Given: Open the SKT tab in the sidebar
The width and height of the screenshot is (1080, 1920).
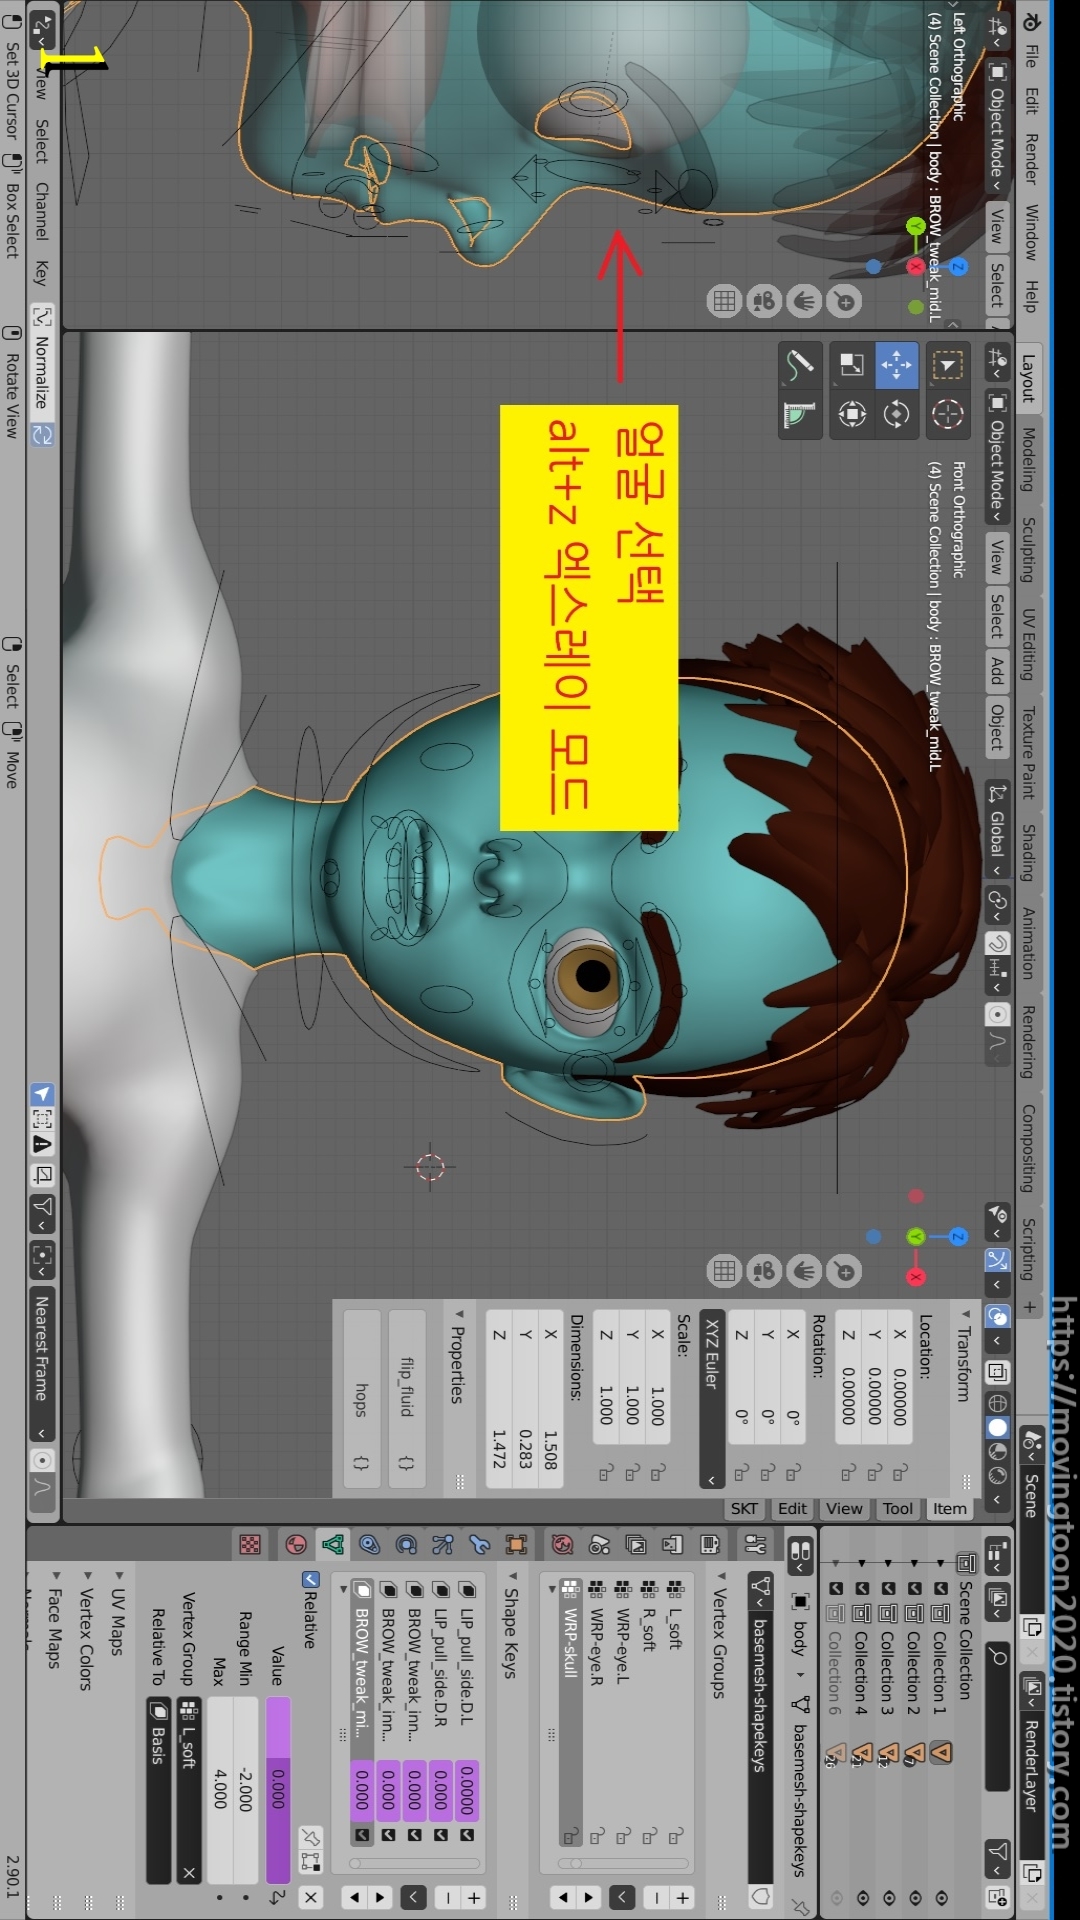Looking at the screenshot, I should pyautogui.click(x=744, y=1509).
